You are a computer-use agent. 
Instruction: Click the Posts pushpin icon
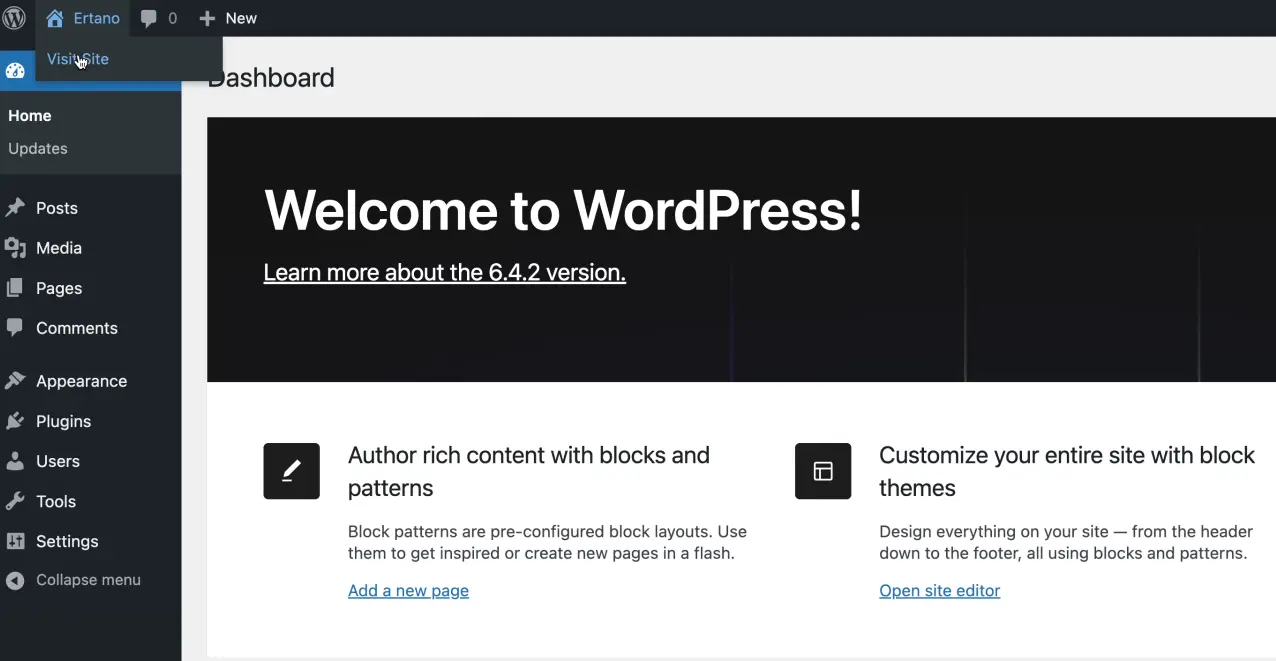click(x=15, y=208)
